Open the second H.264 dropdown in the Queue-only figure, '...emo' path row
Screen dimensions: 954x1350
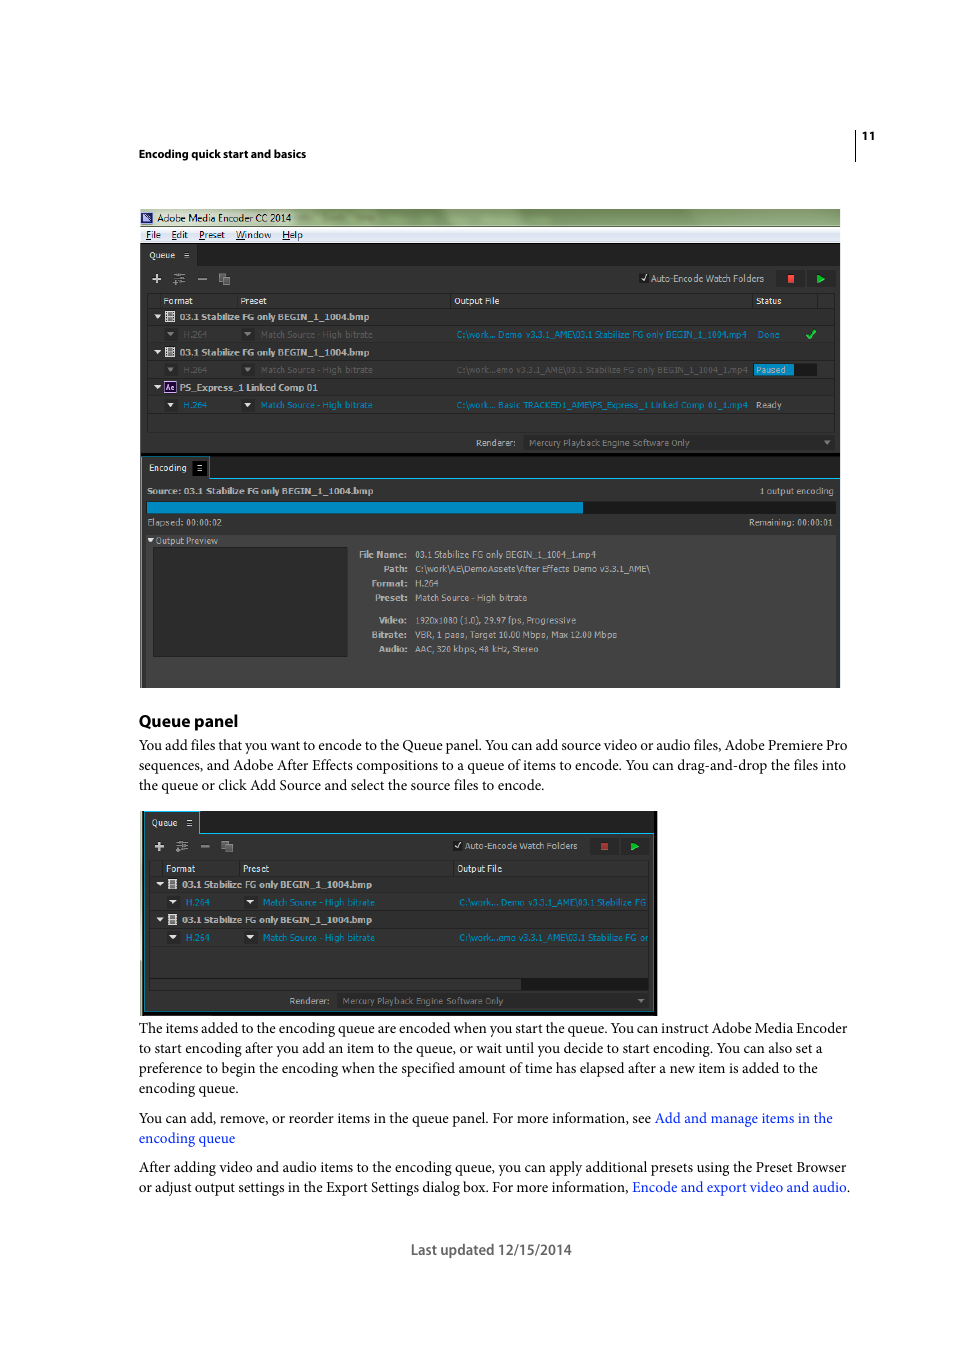(173, 938)
